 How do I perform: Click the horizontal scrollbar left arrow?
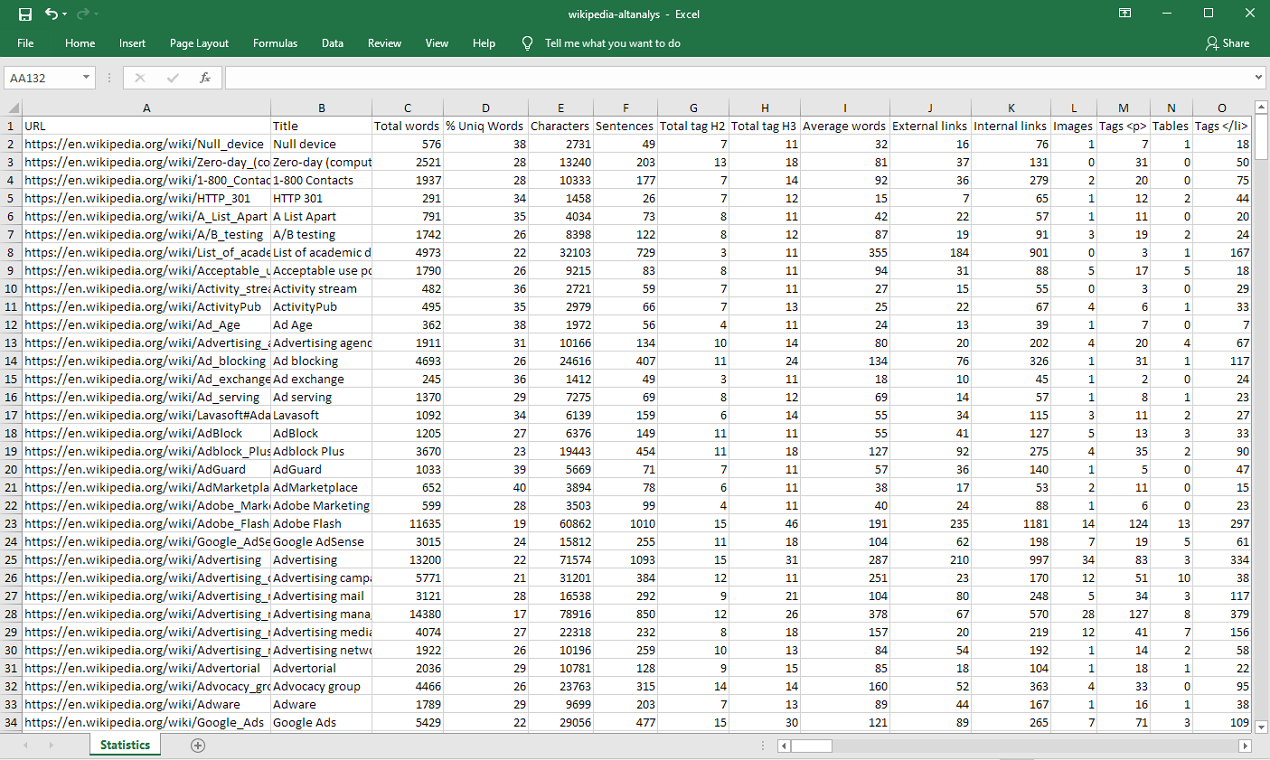click(x=785, y=745)
